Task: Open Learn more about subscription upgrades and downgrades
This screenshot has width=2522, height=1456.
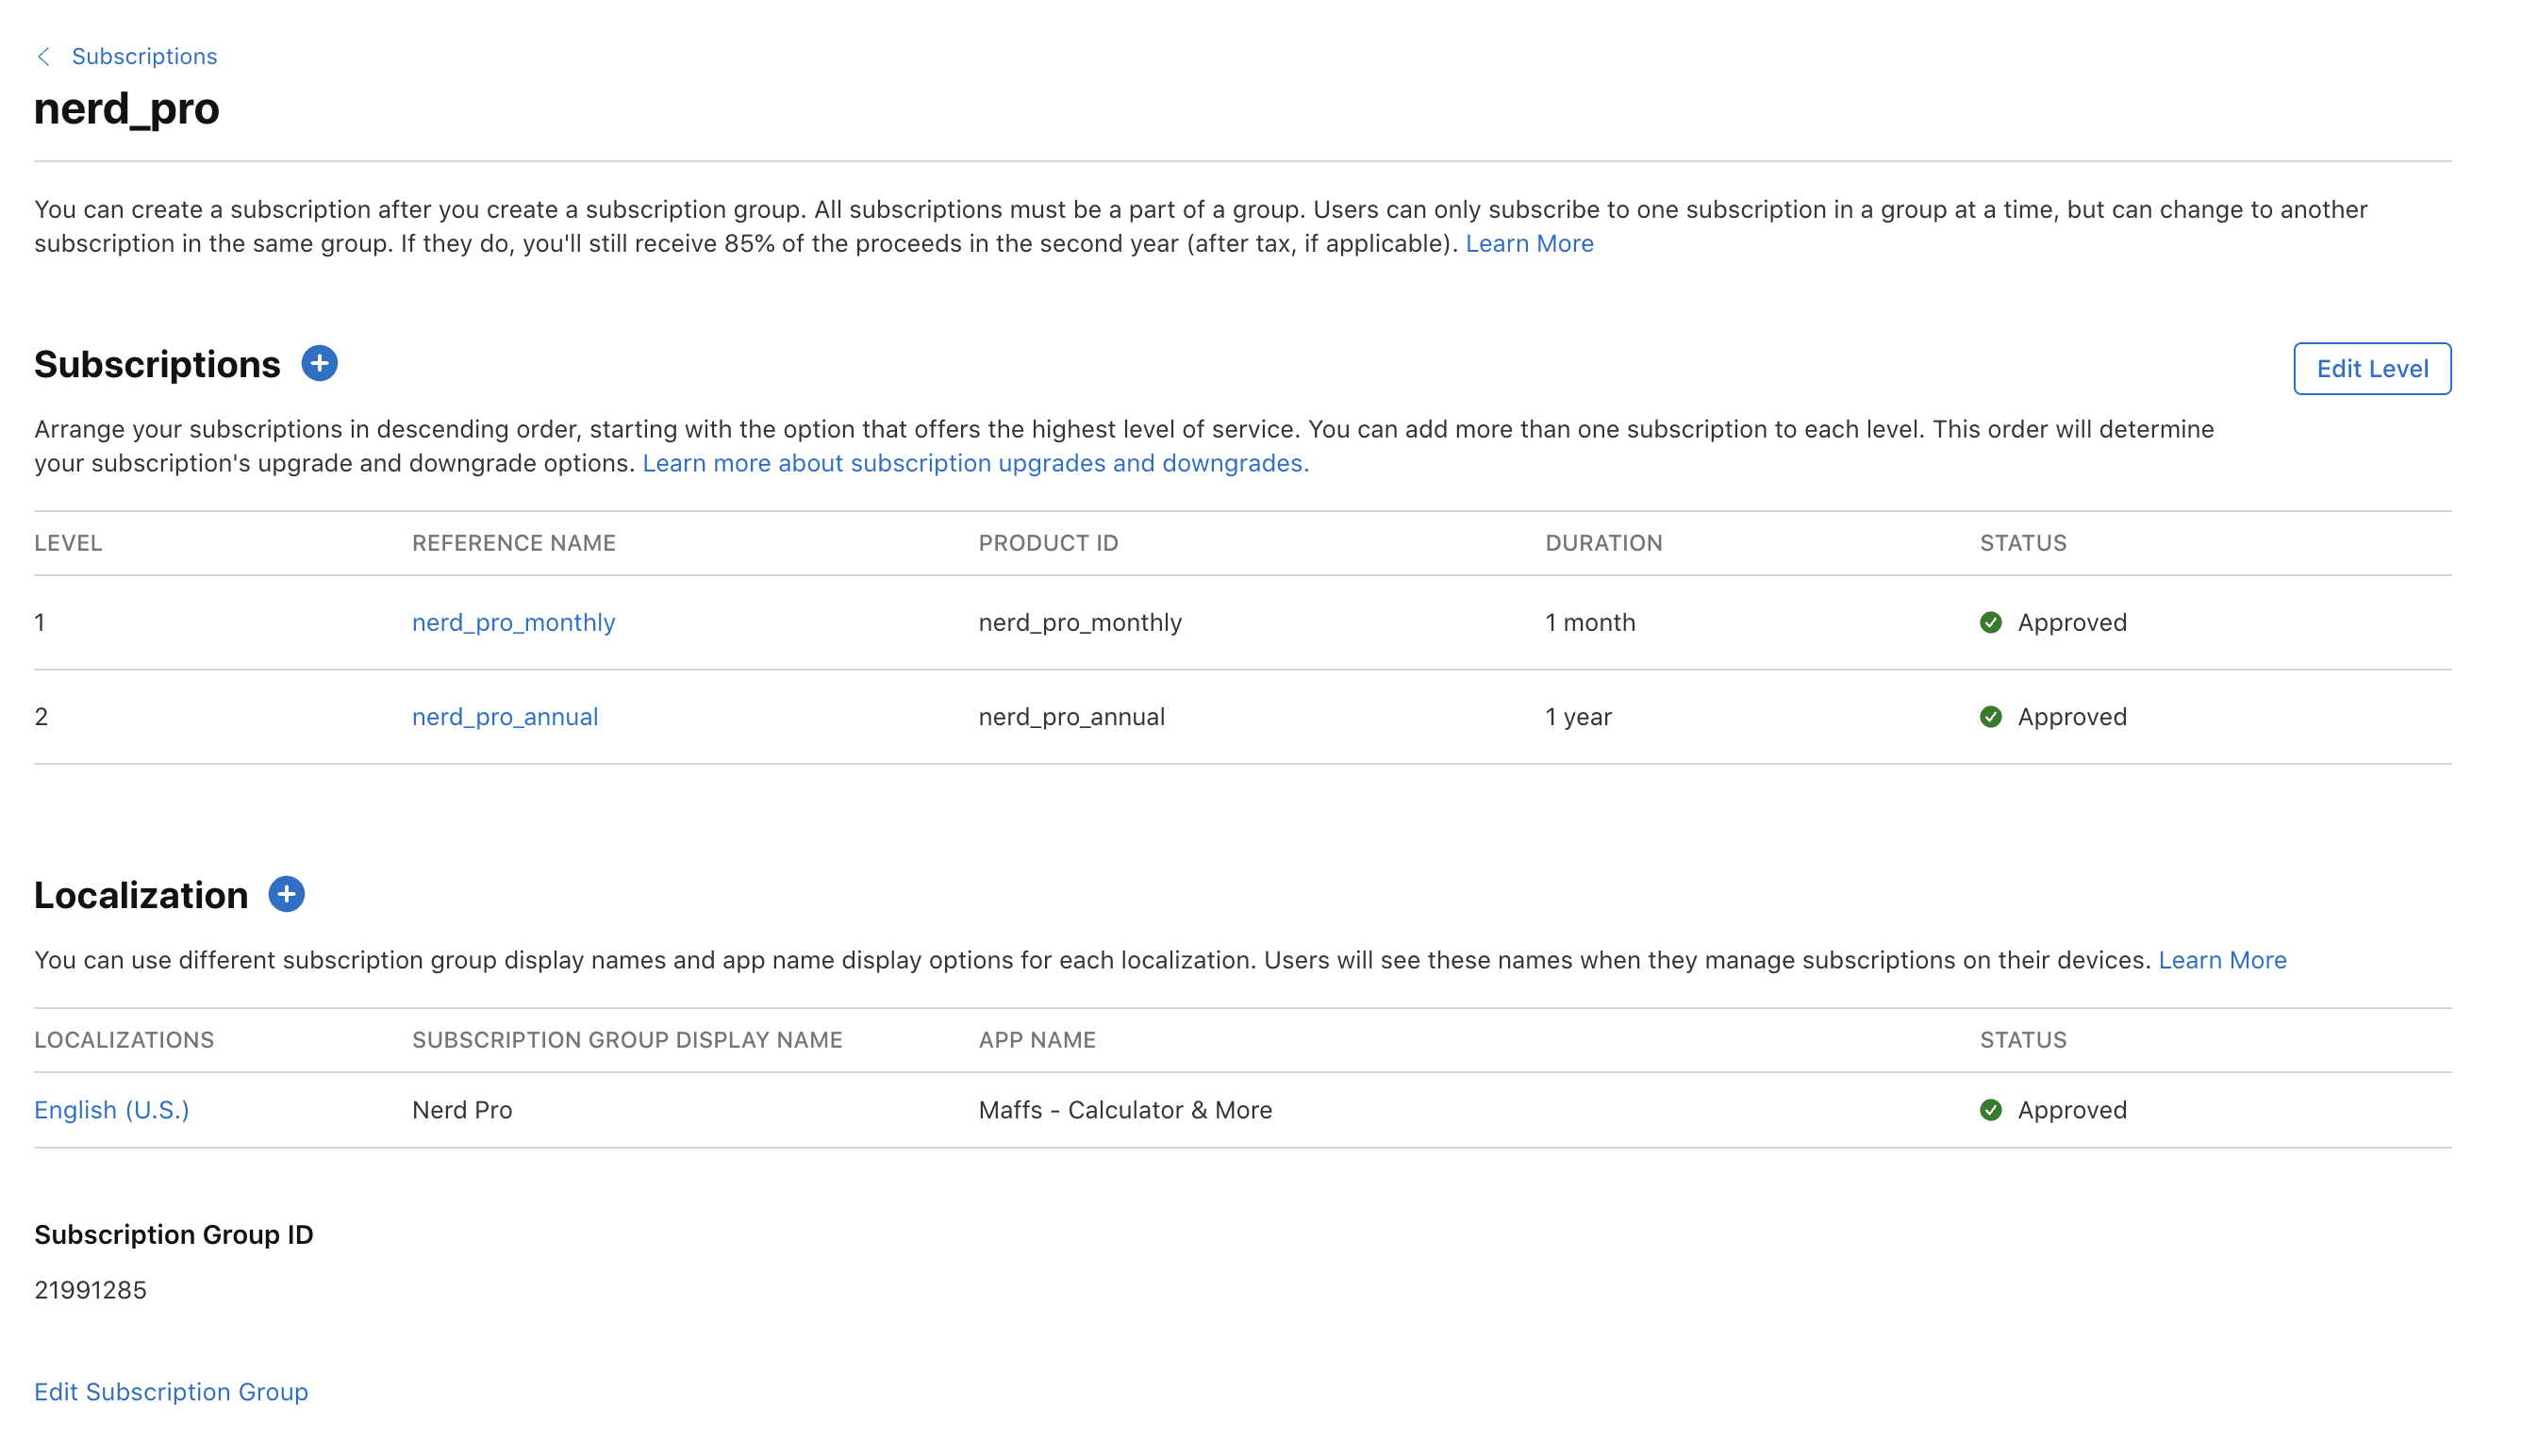Action: [976, 463]
